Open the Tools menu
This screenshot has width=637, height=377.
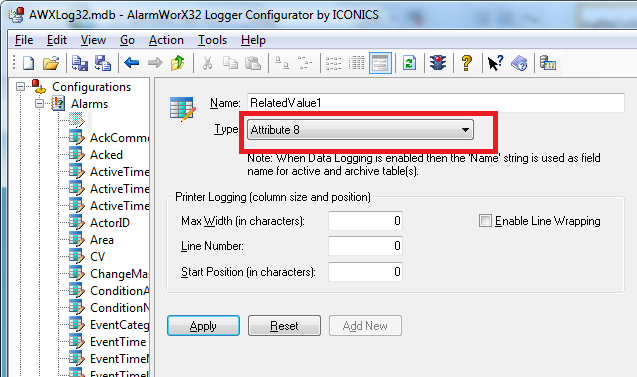[x=212, y=40]
